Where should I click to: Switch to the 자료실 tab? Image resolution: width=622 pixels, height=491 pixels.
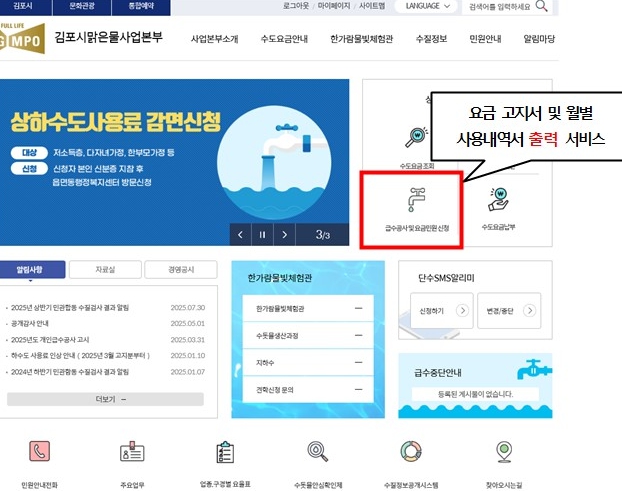coord(105,270)
